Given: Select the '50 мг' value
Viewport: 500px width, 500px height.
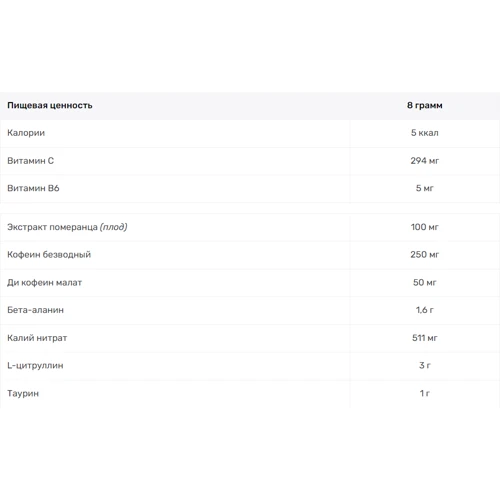Looking at the screenshot, I should coord(425,283).
